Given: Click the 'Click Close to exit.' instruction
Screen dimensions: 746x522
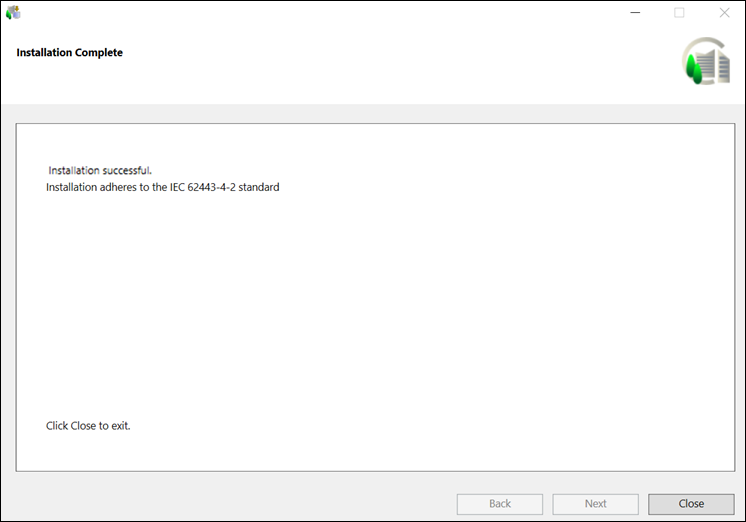Looking at the screenshot, I should coord(88,426).
